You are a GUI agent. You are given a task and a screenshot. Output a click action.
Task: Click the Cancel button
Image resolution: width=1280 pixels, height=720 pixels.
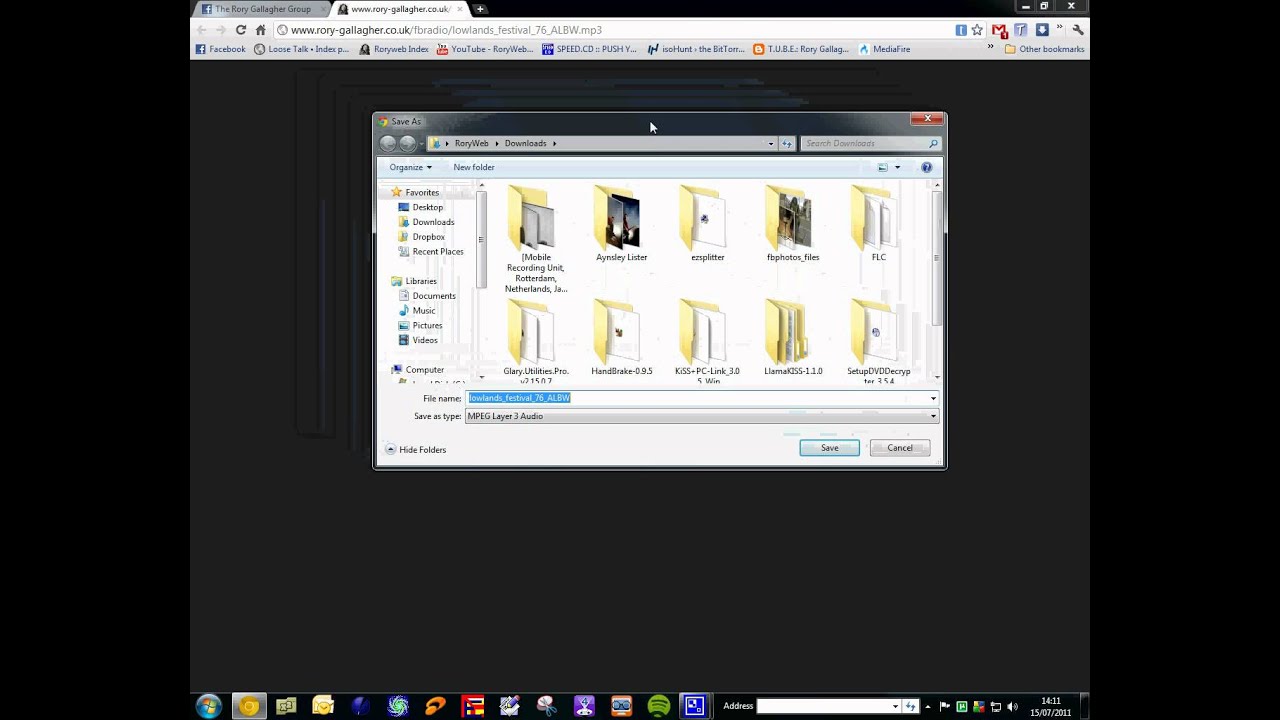point(900,448)
